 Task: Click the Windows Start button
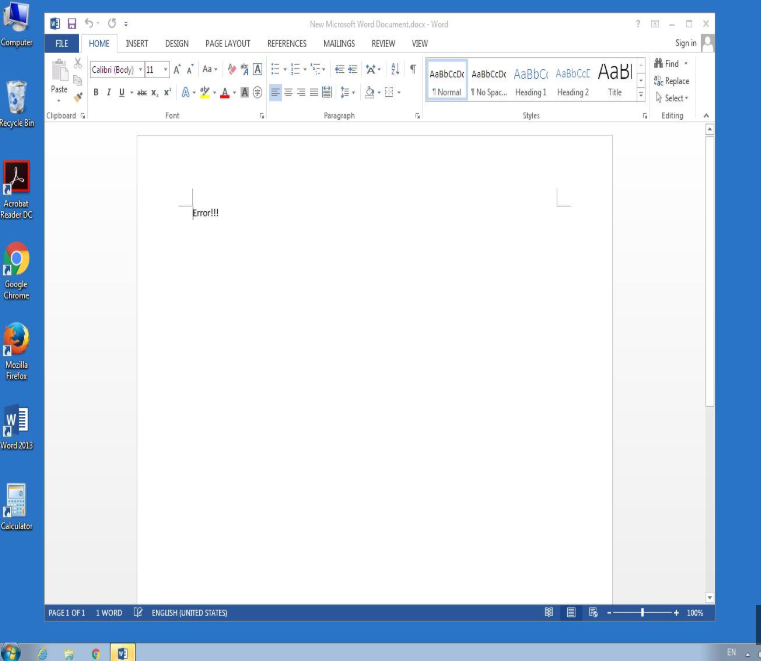tap(10, 653)
